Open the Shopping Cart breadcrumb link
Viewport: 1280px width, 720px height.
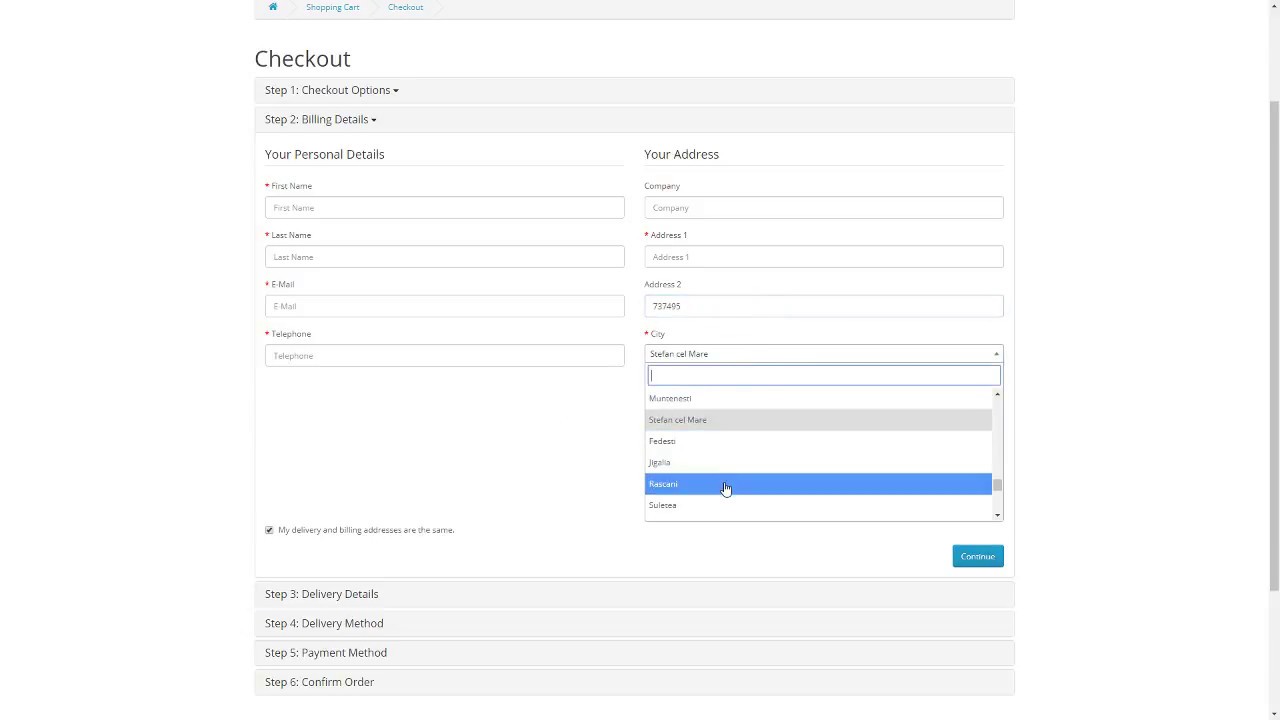click(x=332, y=7)
